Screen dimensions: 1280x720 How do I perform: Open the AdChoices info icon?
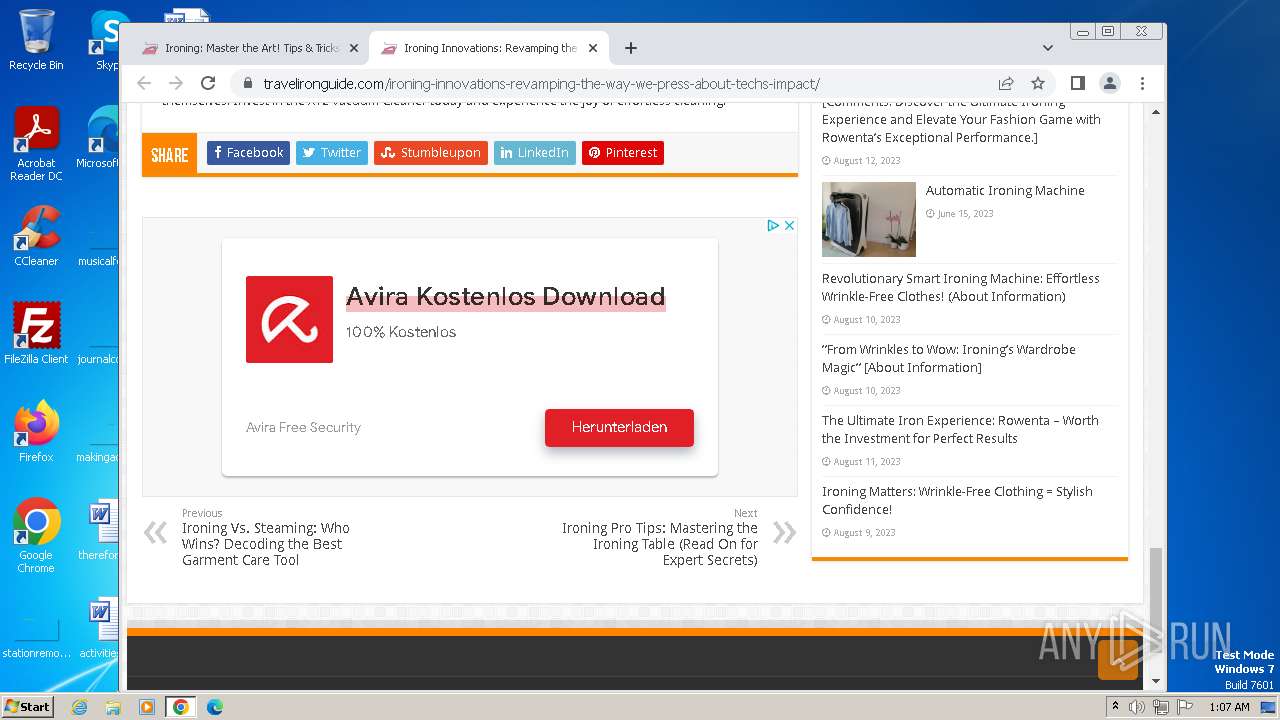773,226
